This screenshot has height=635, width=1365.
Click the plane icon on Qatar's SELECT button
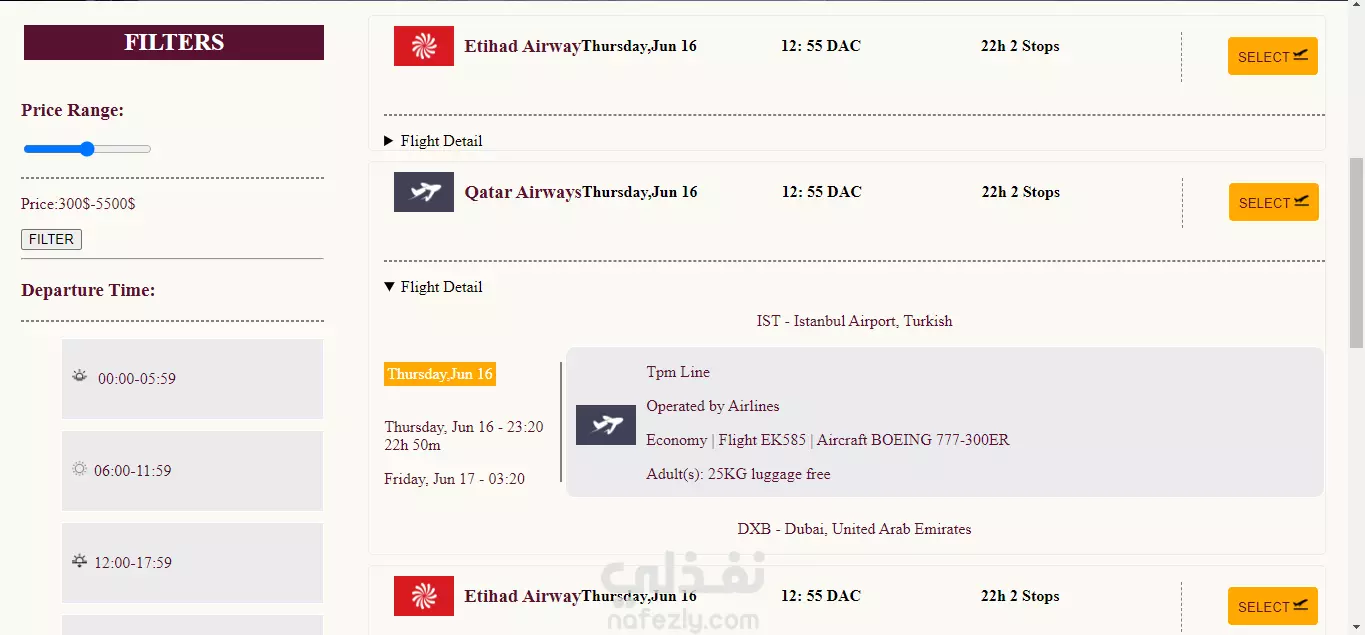1301,201
